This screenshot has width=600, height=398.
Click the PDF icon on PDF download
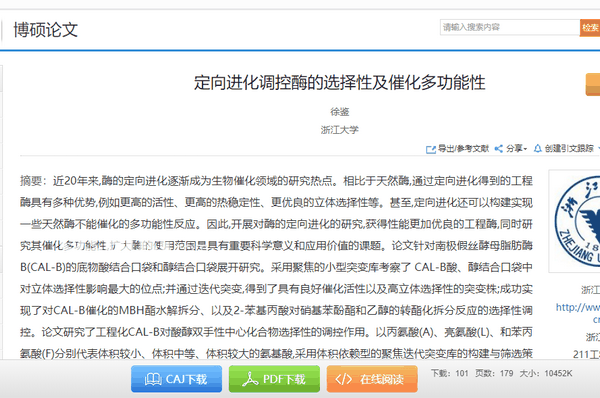coord(250,379)
